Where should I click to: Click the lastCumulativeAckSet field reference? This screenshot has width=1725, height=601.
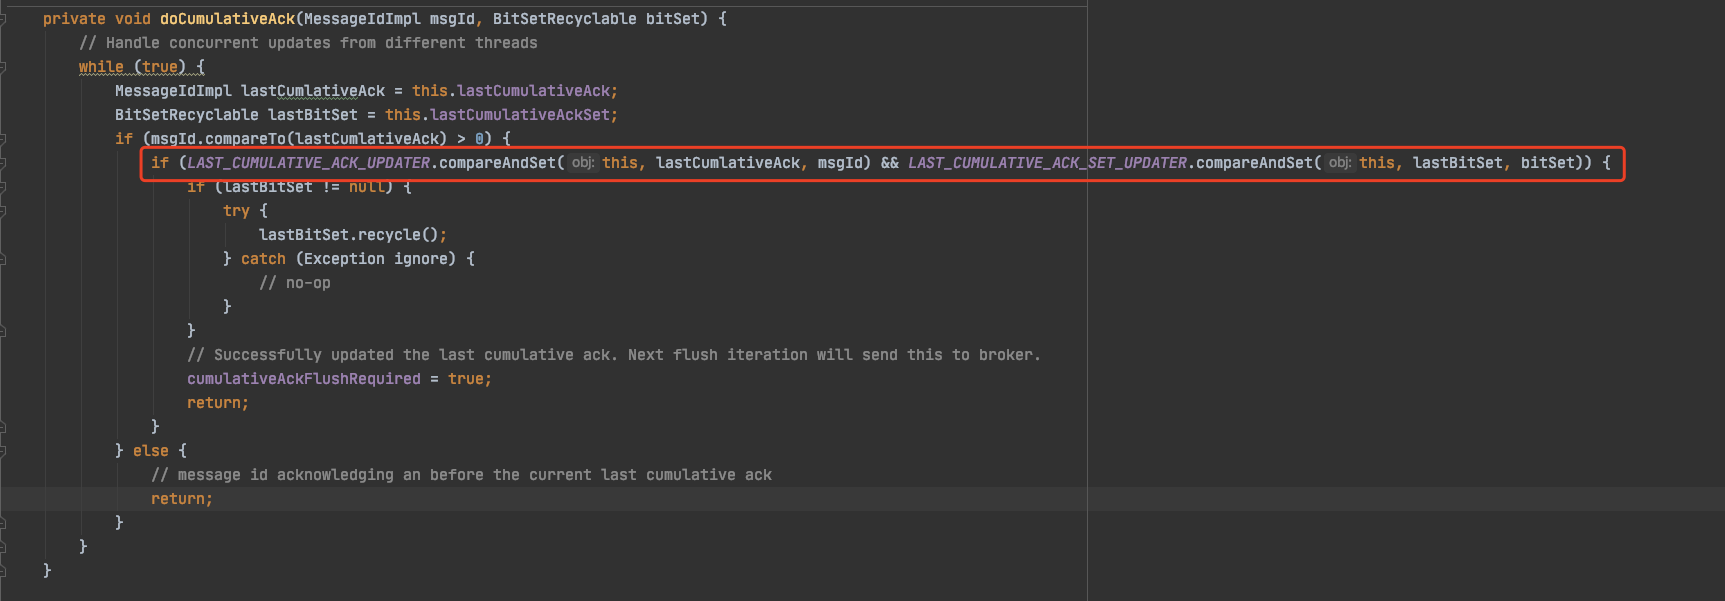pyautogui.click(x=520, y=115)
